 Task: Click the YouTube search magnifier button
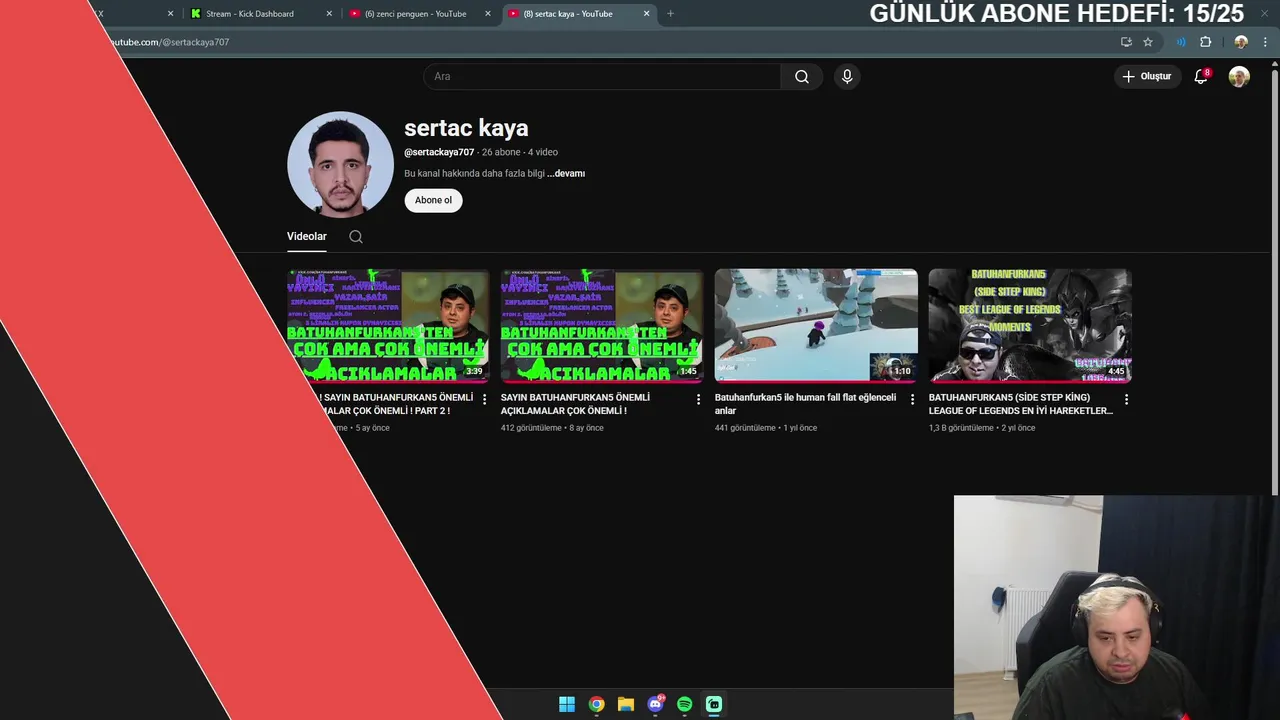tap(801, 76)
